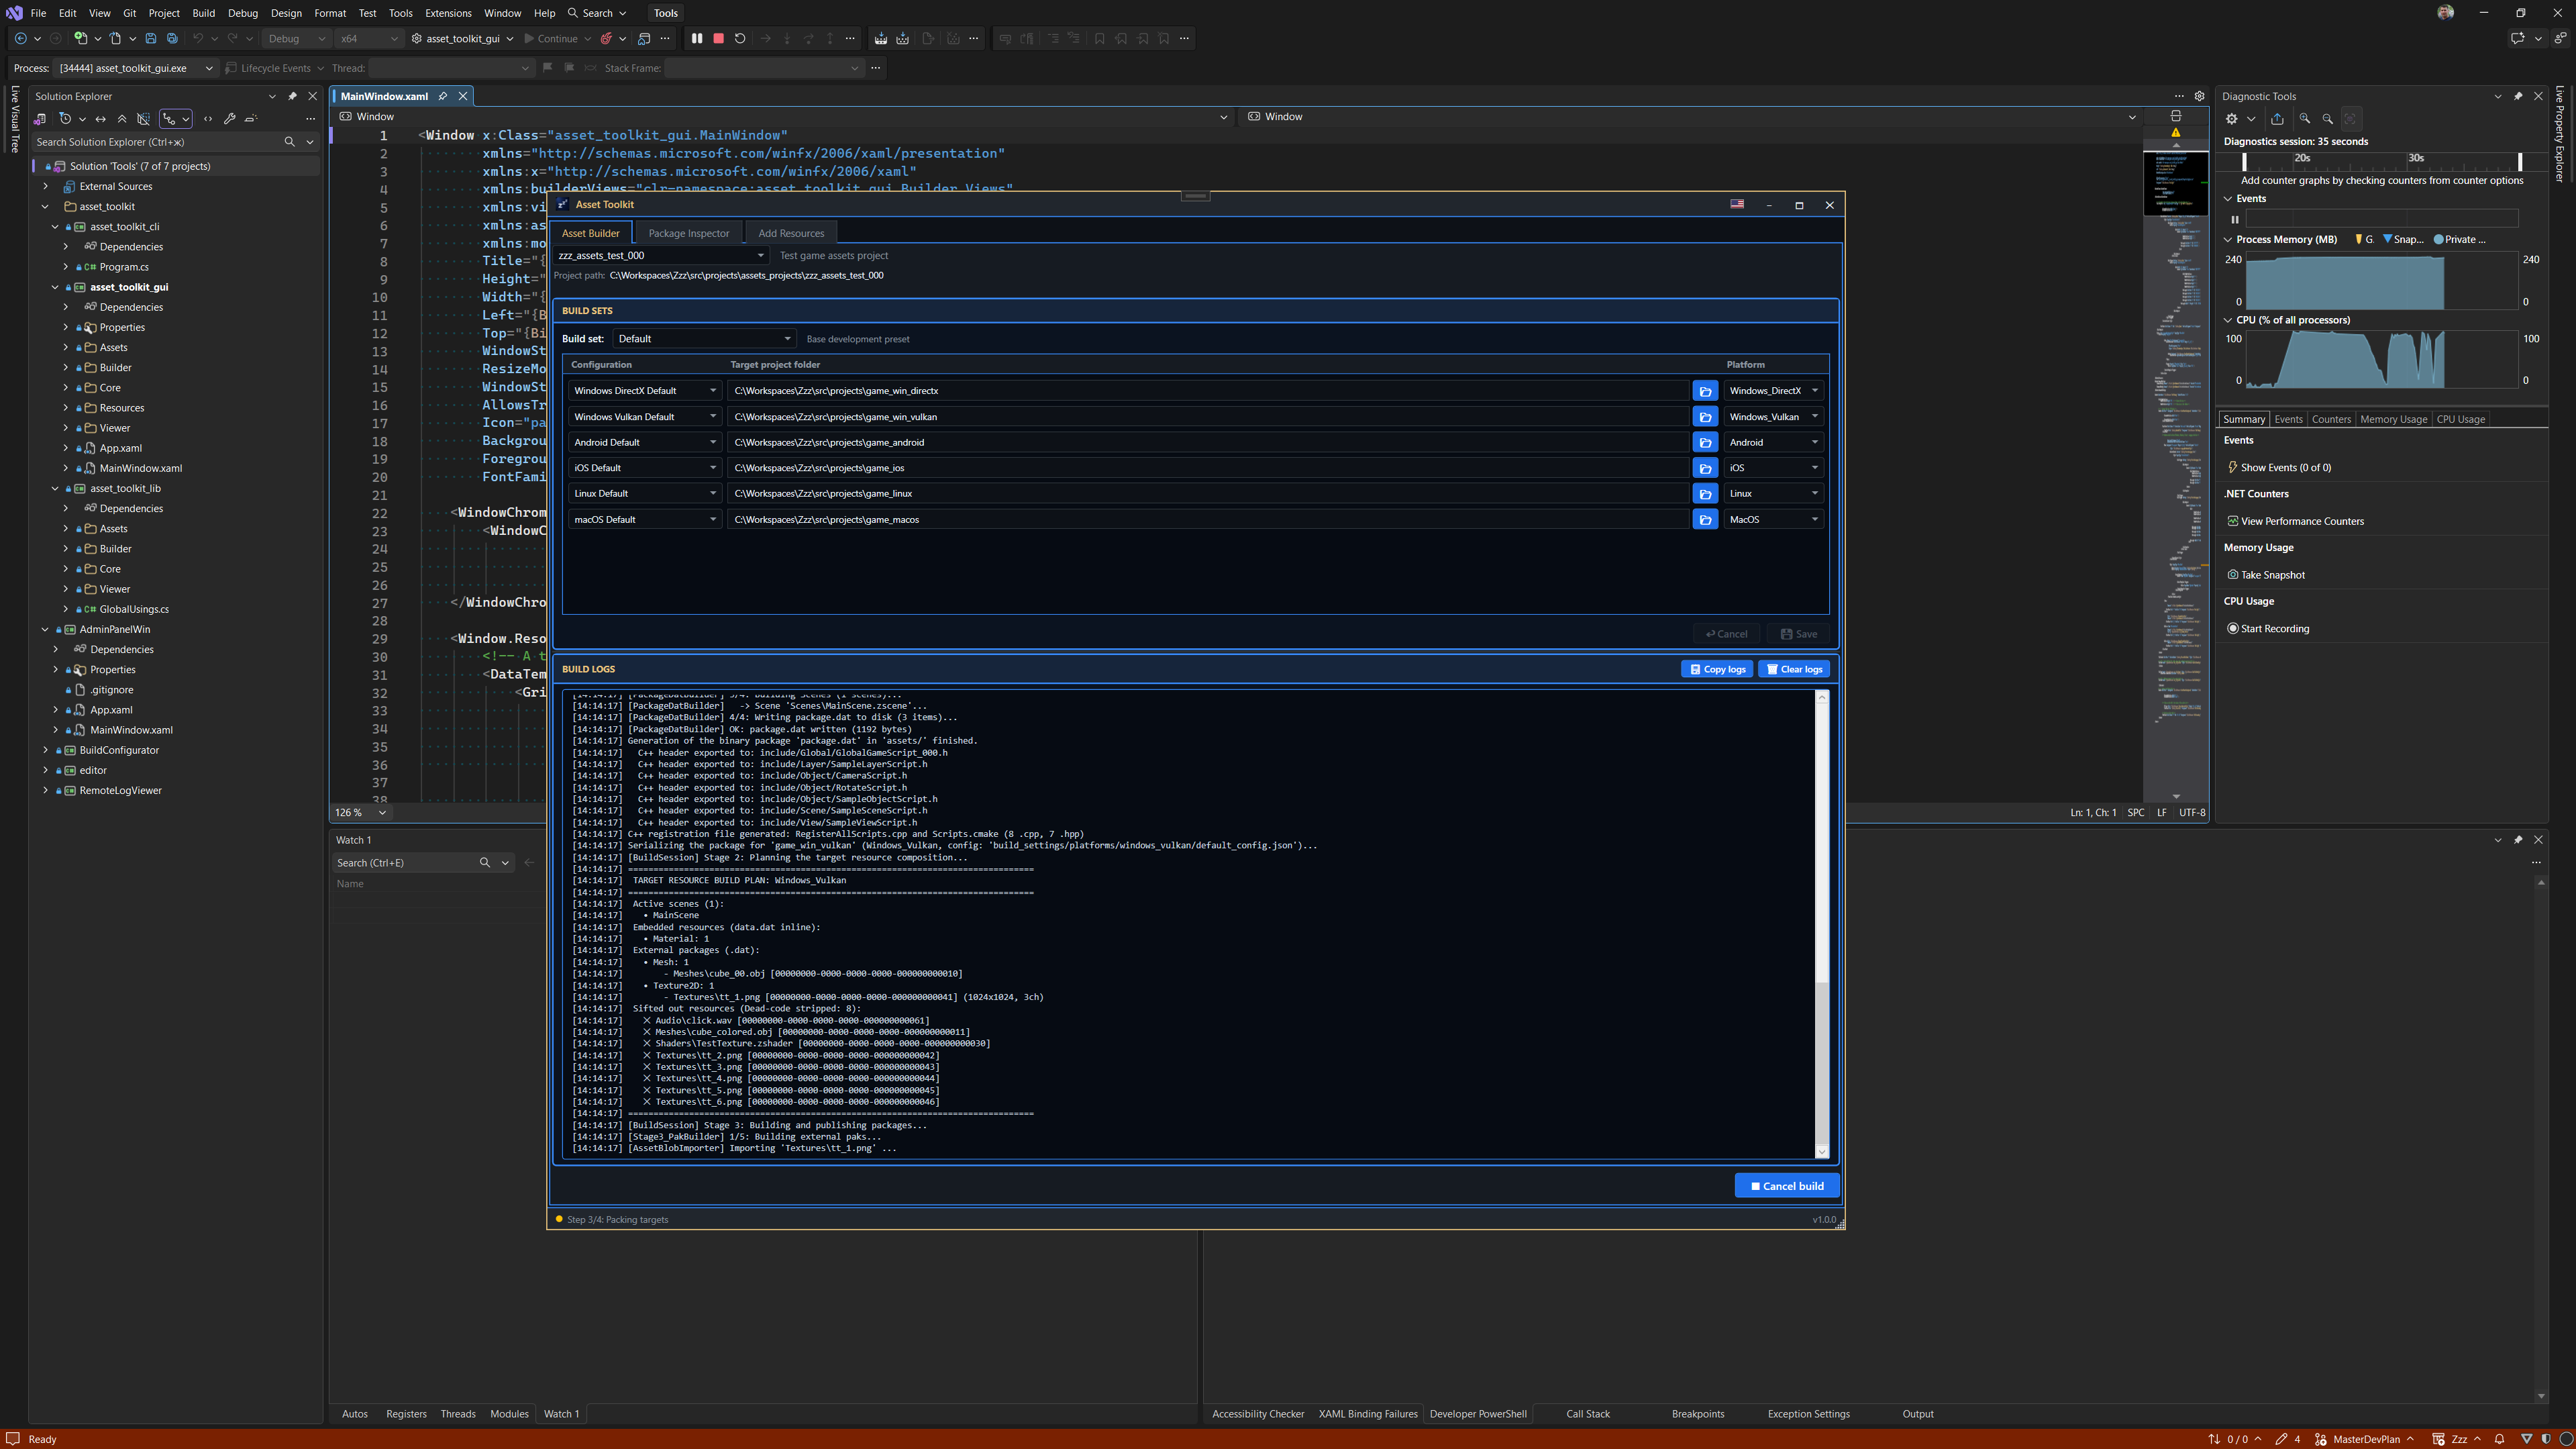Viewport: 2576px width, 1449px height.
Task: Click the build logs vertical scrollbar
Action: (1822, 924)
